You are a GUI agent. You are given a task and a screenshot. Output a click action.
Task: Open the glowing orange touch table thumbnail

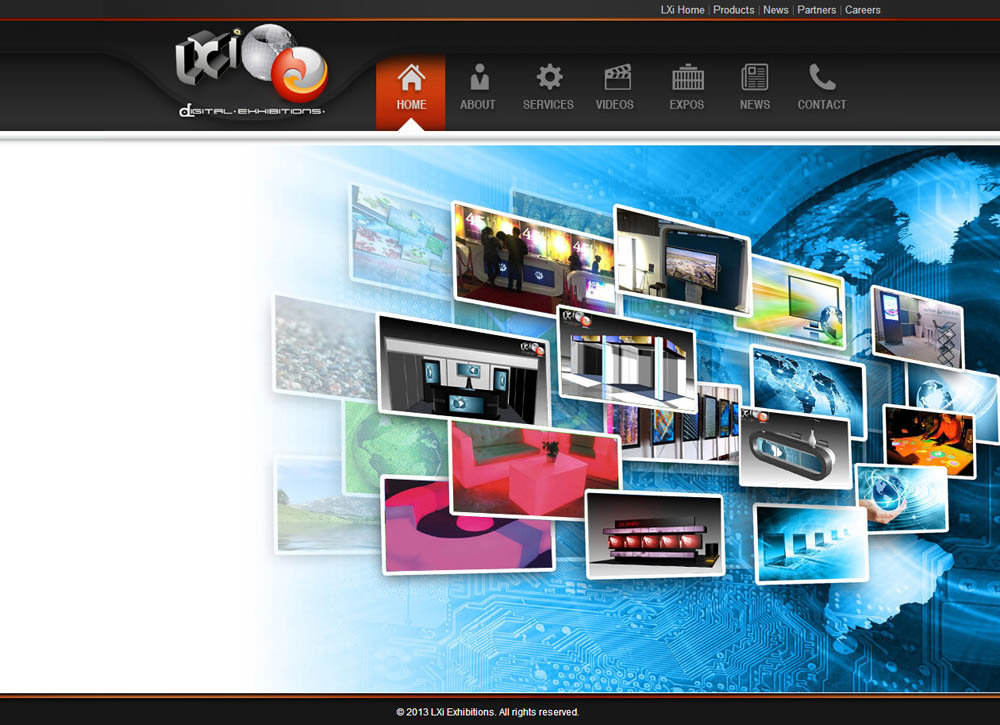[928, 438]
